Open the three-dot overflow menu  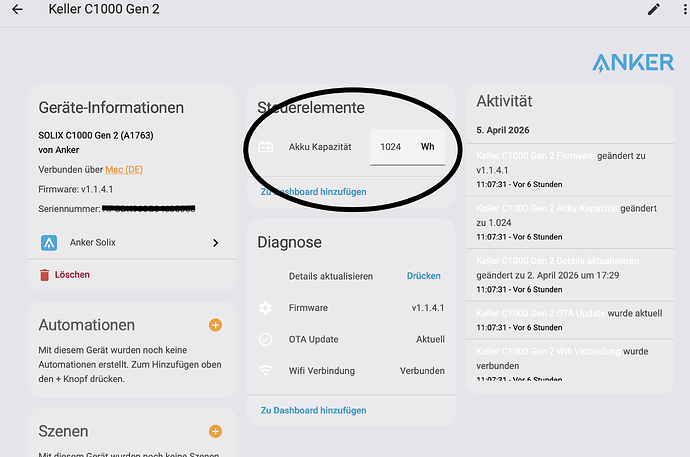[x=685, y=9]
